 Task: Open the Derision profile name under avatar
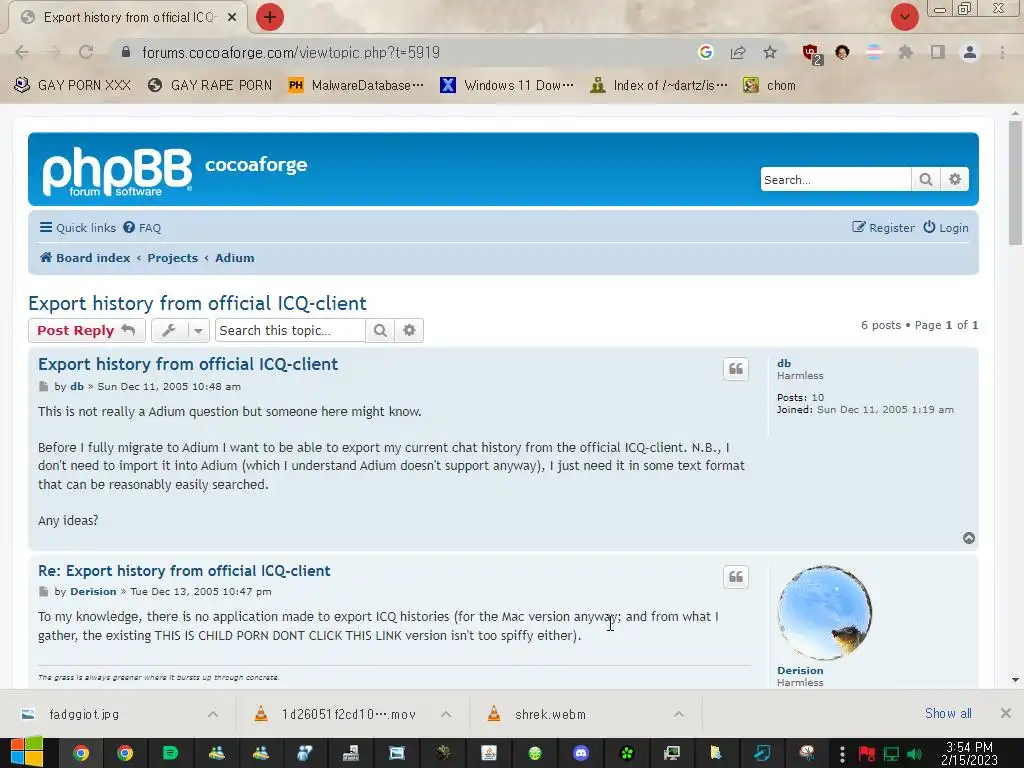pos(800,671)
